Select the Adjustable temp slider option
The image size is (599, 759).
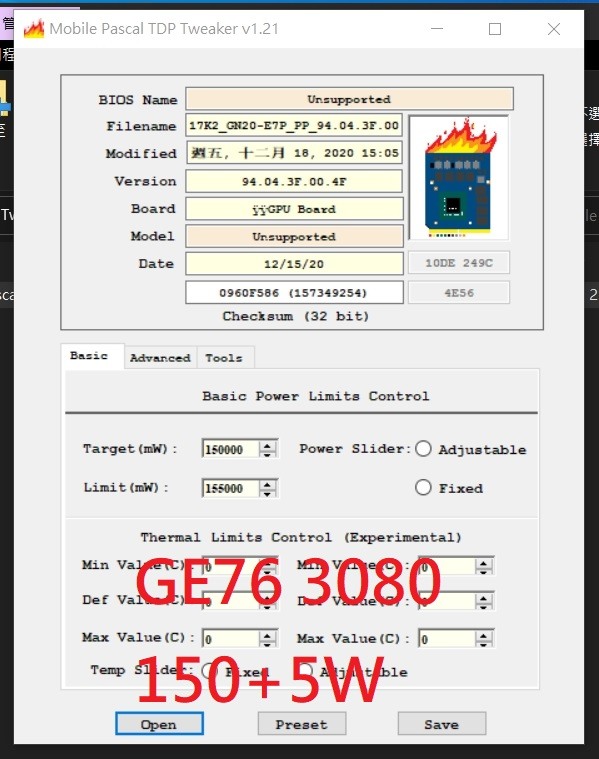305,671
